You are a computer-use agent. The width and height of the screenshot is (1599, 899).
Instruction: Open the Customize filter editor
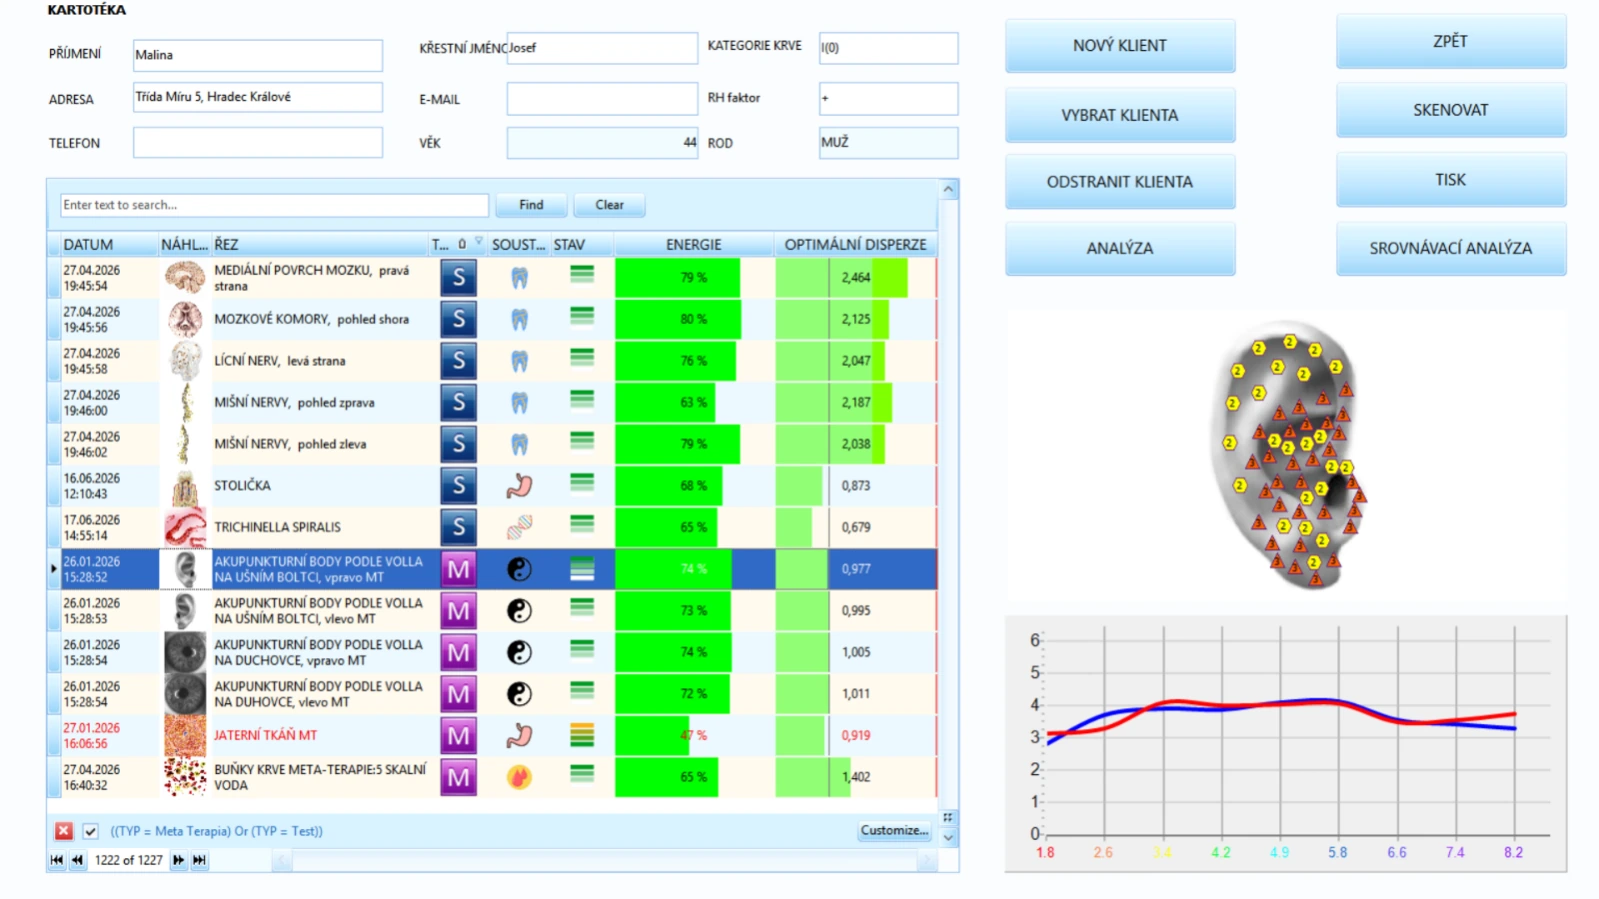pyautogui.click(x=894, y=831)
